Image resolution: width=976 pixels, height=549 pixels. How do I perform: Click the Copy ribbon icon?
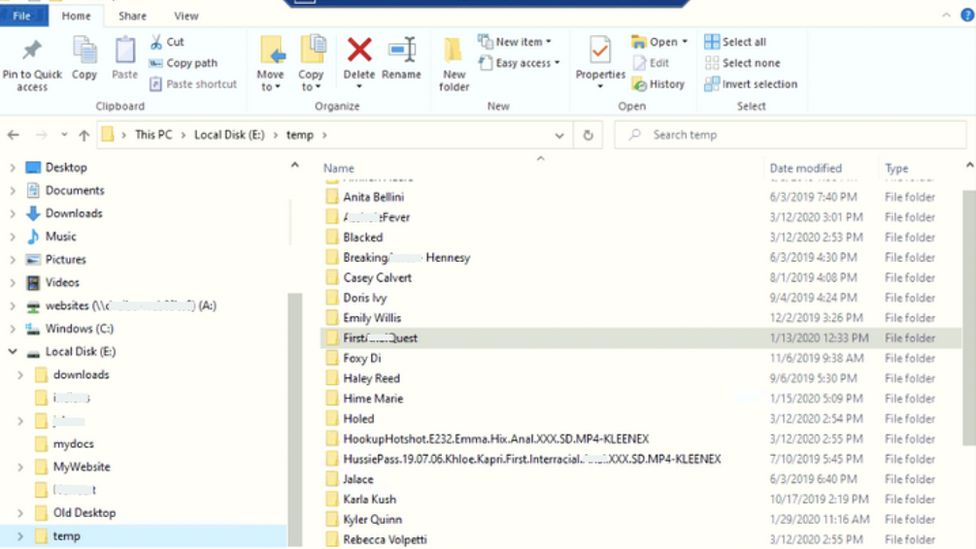(x=85, y=50)
